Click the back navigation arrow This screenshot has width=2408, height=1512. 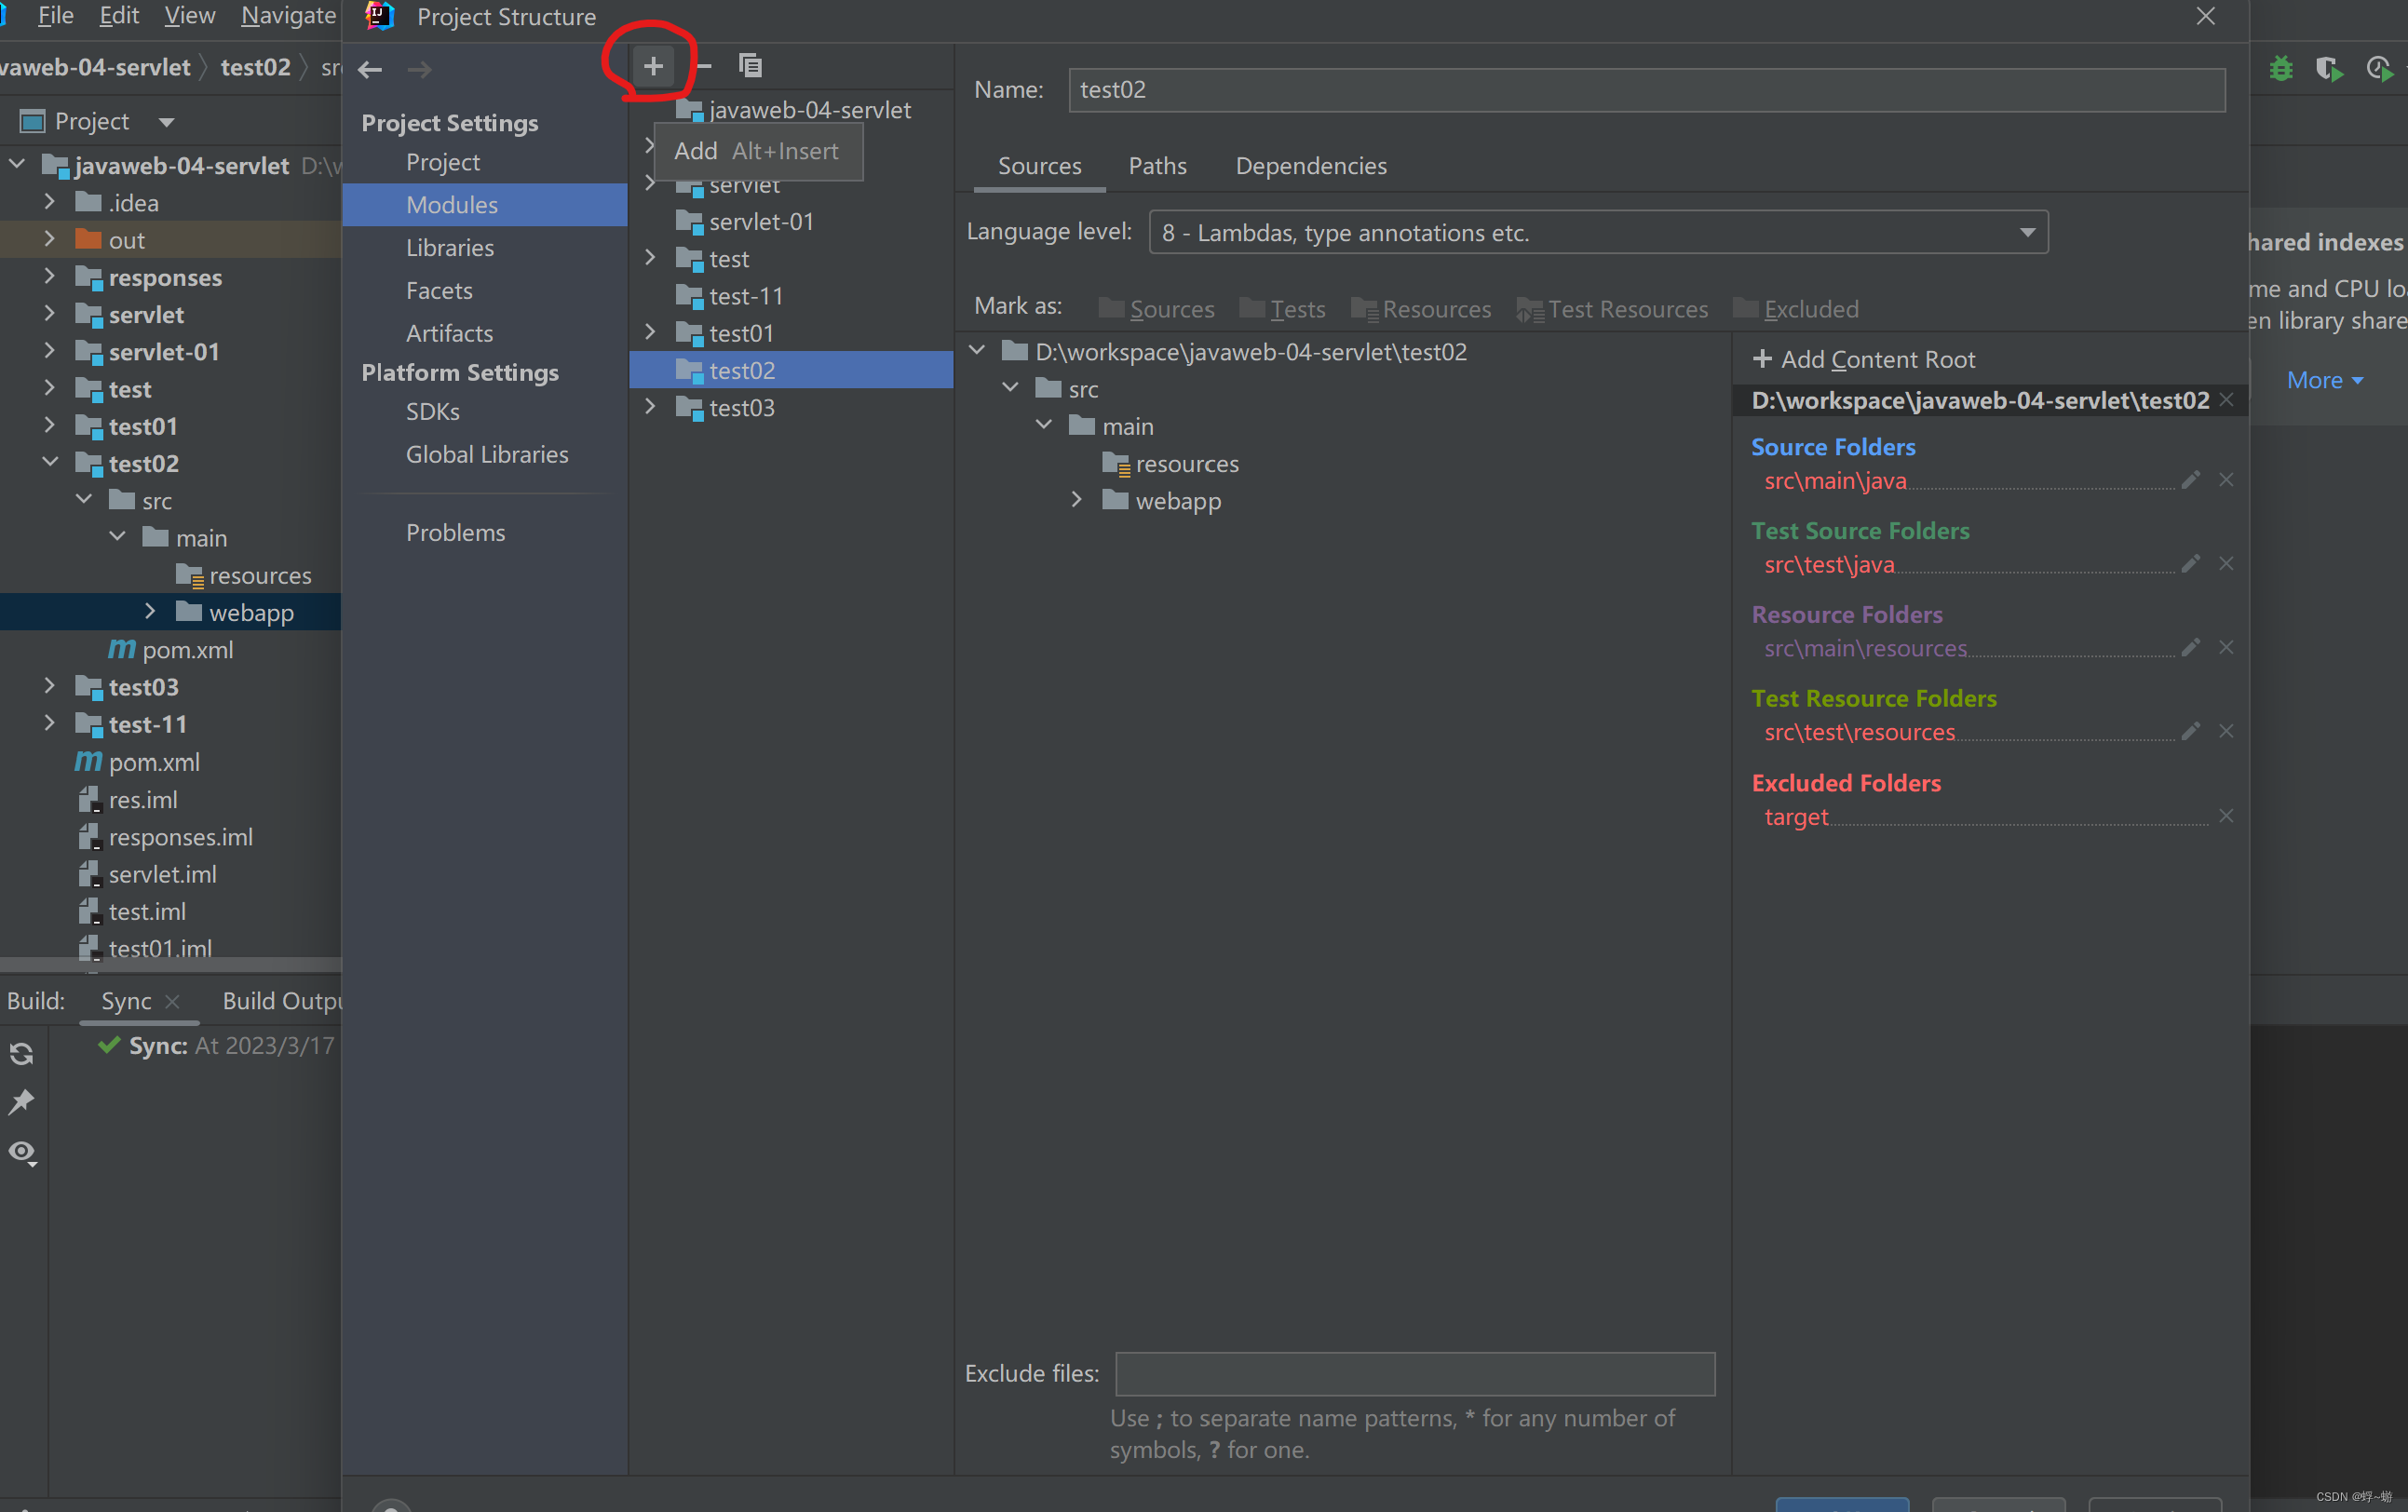[370, 69]
